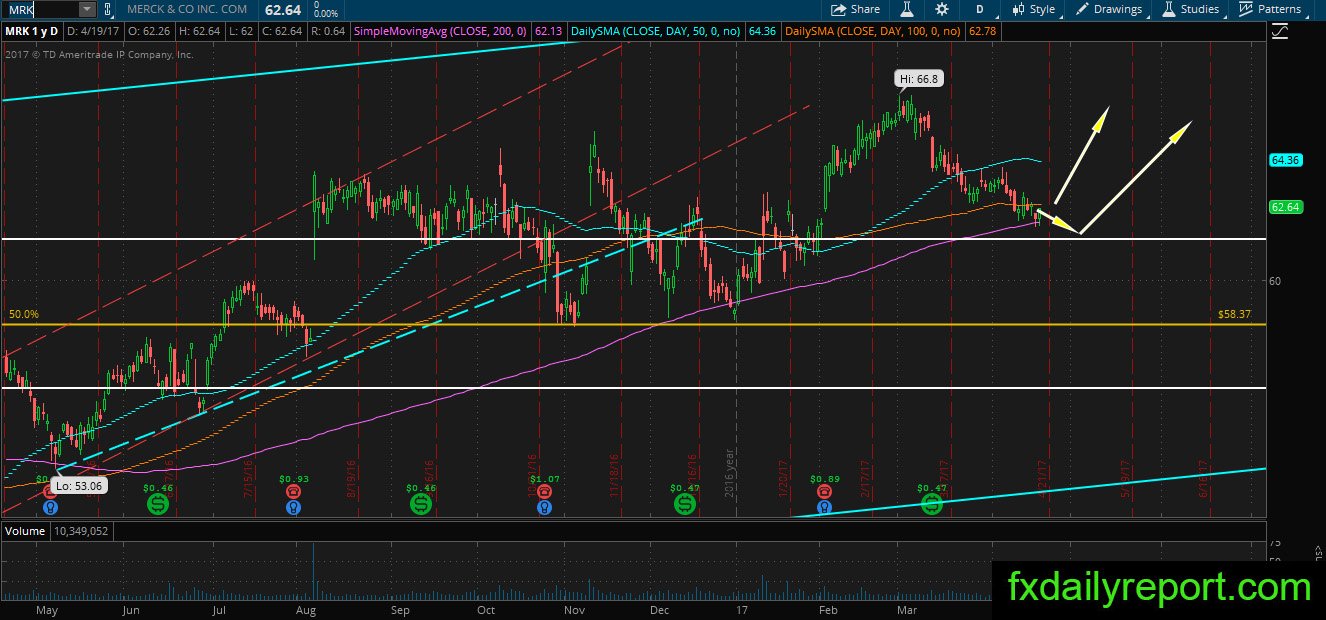Click the Share button
Screen dimensions: 1326x620
(x=855, y=9)
